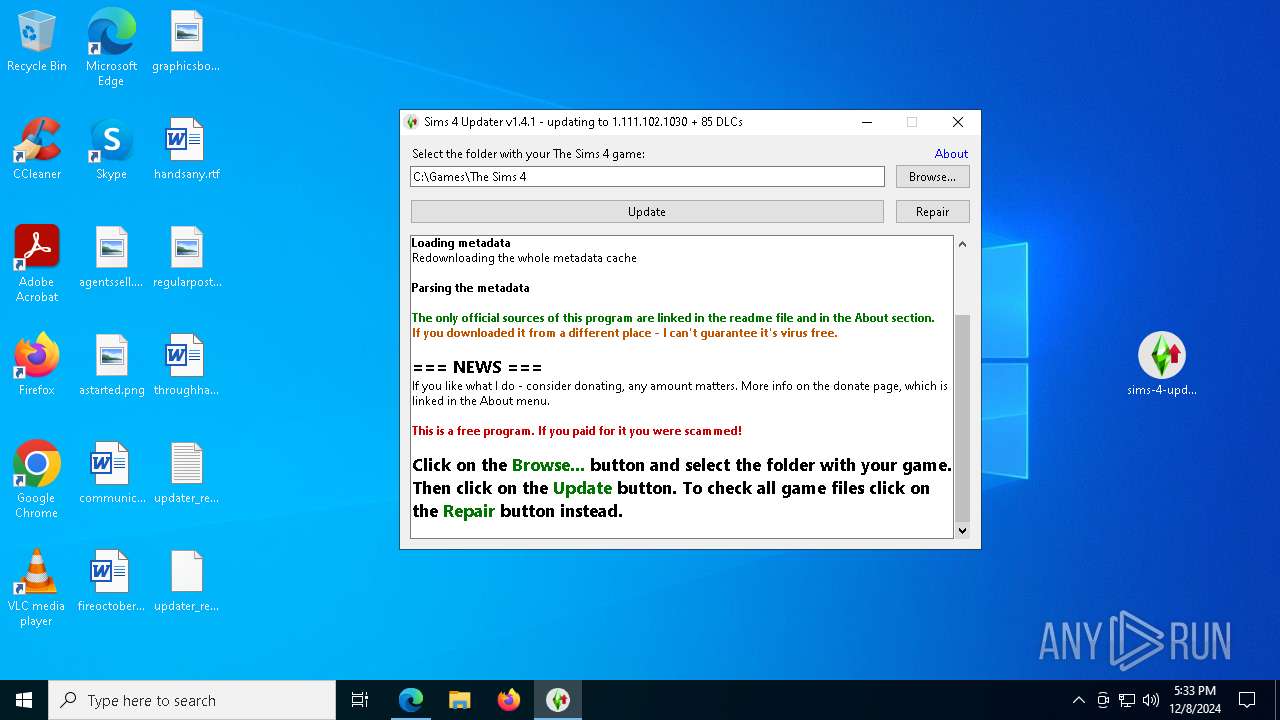Select the agentssell... image file icon
Viewport: 1280px width, 720px height.
click(x=111, y=258)
